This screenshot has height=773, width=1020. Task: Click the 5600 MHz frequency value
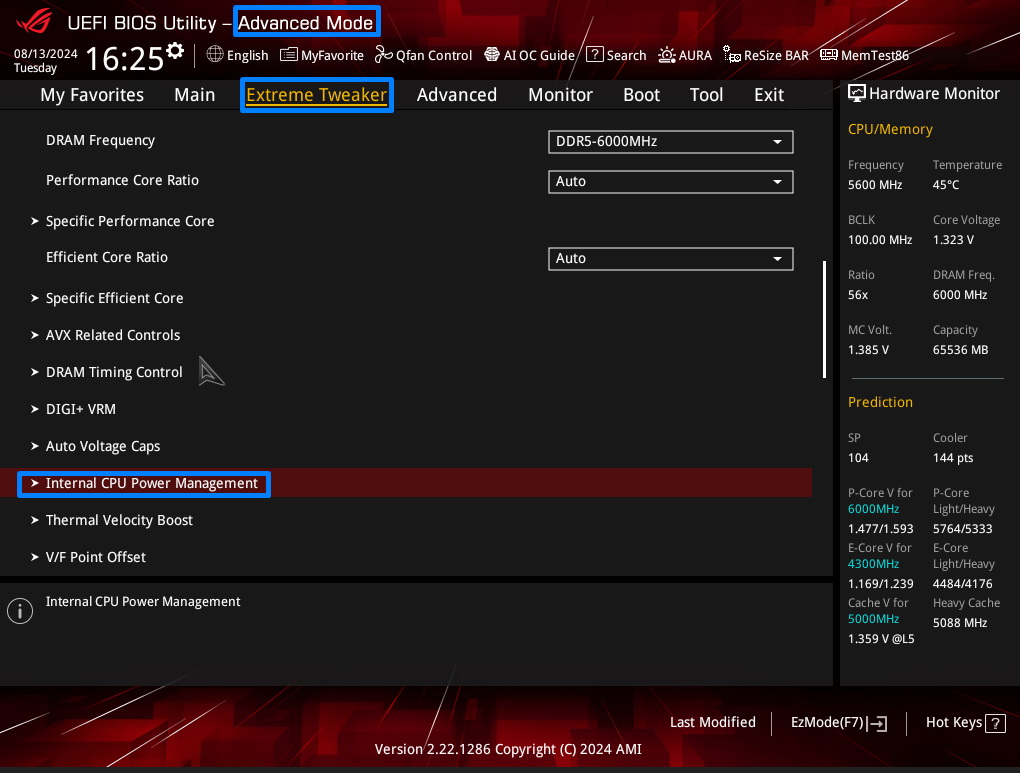[875, 185]
